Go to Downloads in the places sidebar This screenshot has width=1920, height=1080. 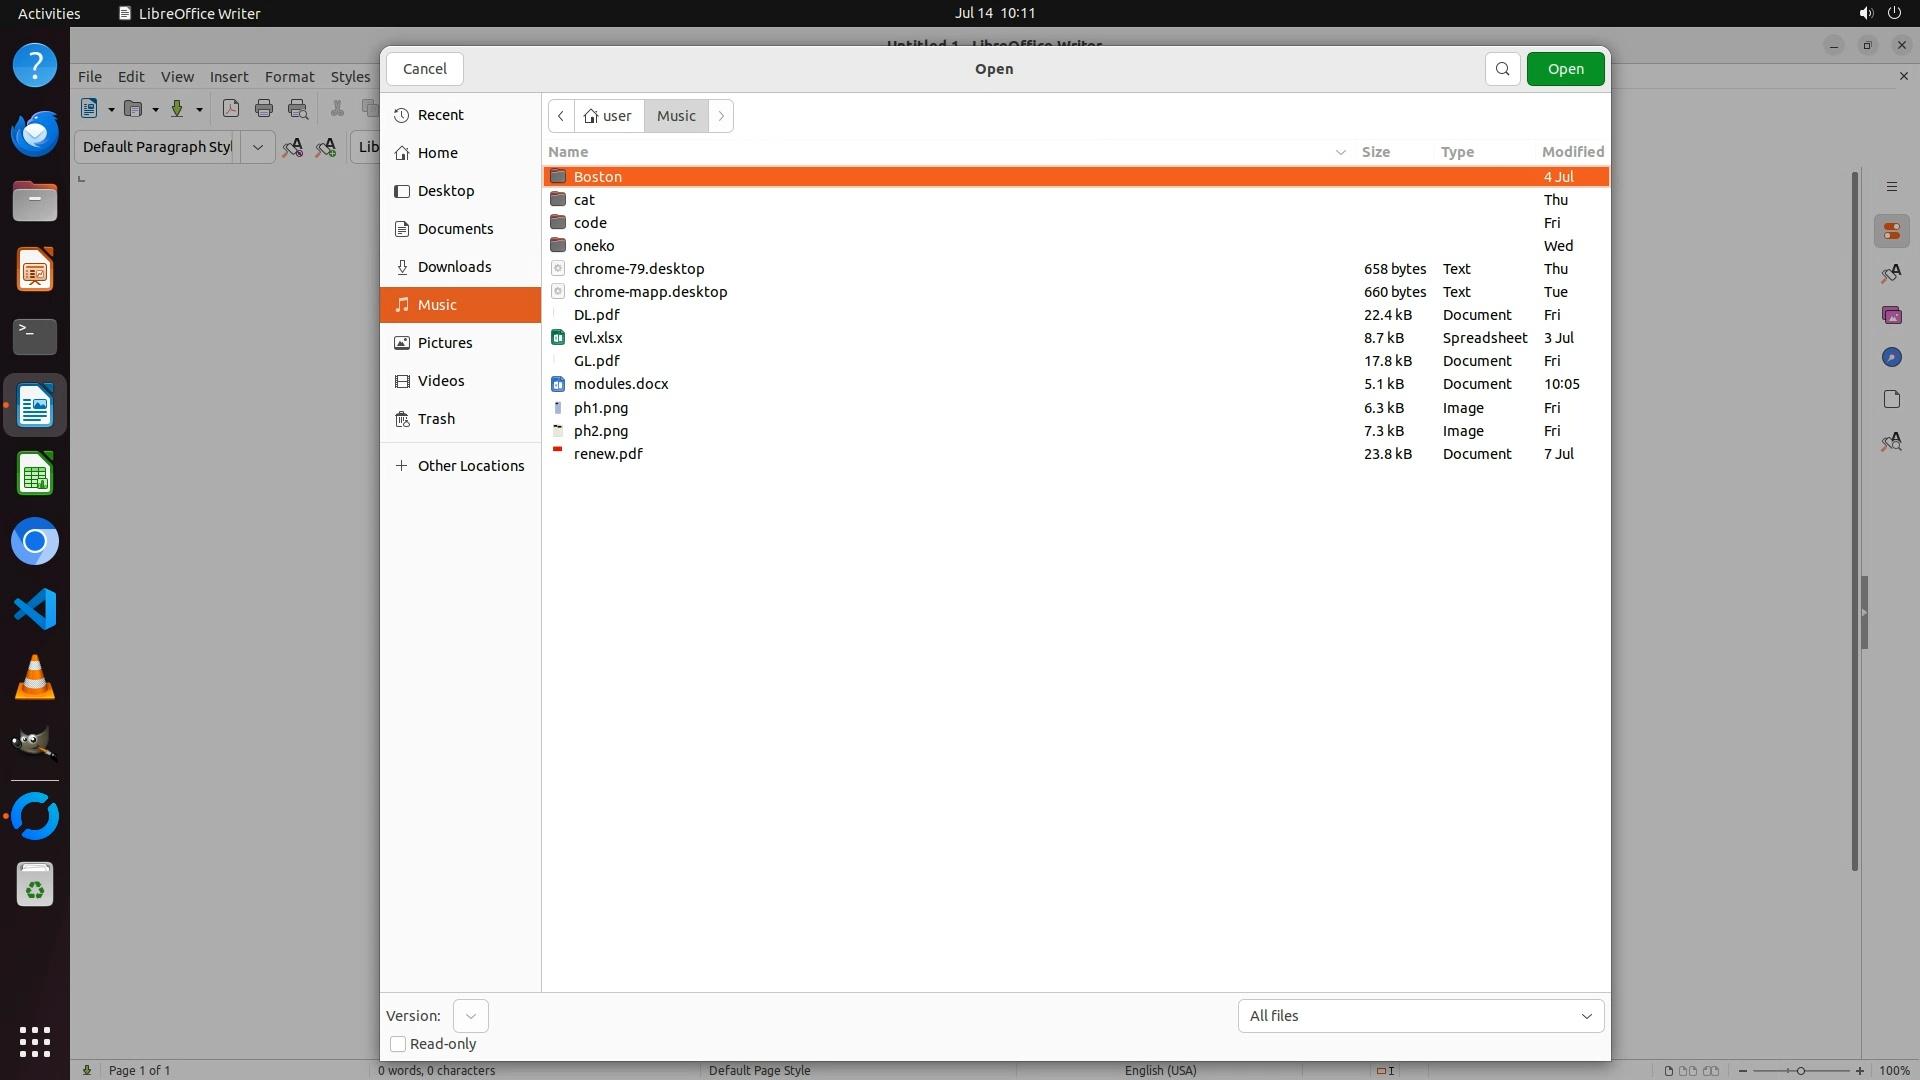tap(454, 267)
